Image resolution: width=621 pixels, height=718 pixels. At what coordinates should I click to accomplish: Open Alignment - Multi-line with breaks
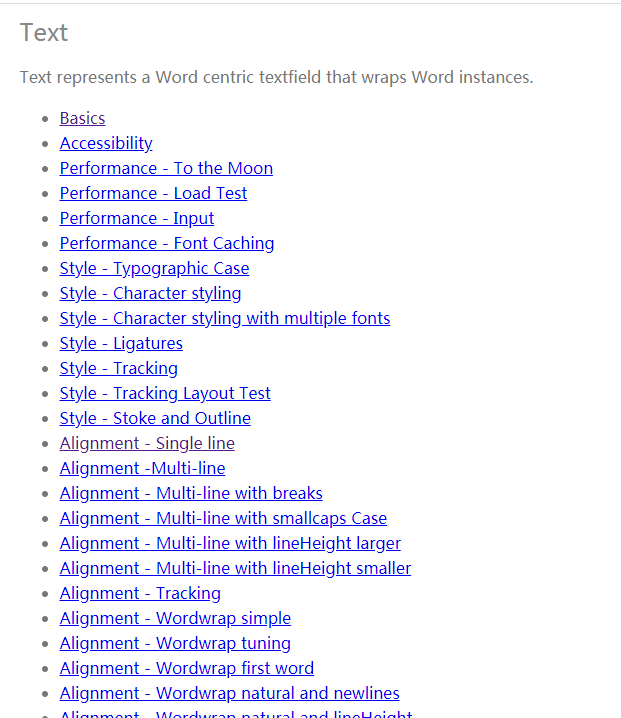coord(191,494)
